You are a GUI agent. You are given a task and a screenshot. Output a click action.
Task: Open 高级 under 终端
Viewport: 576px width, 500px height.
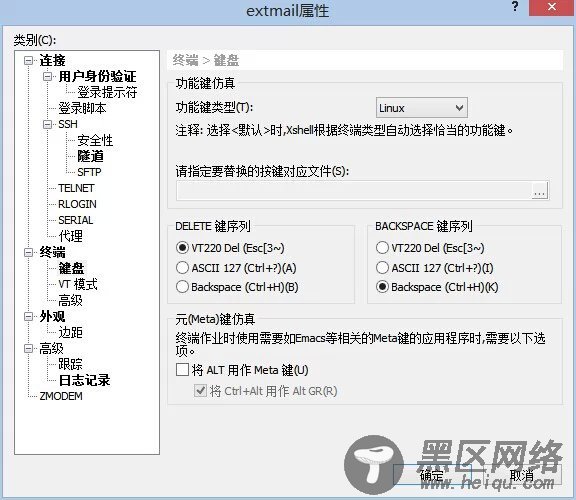[x=71, y=301]
